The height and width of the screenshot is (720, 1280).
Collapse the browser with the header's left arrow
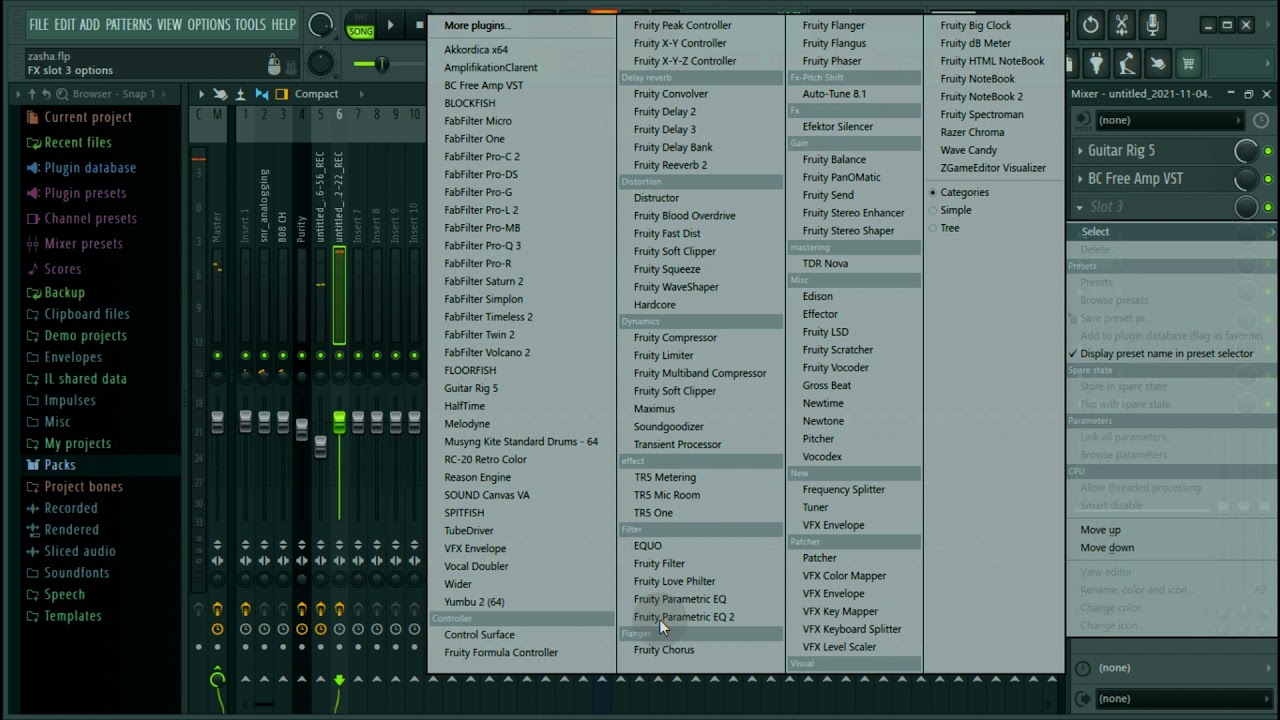tap(18, 94)
